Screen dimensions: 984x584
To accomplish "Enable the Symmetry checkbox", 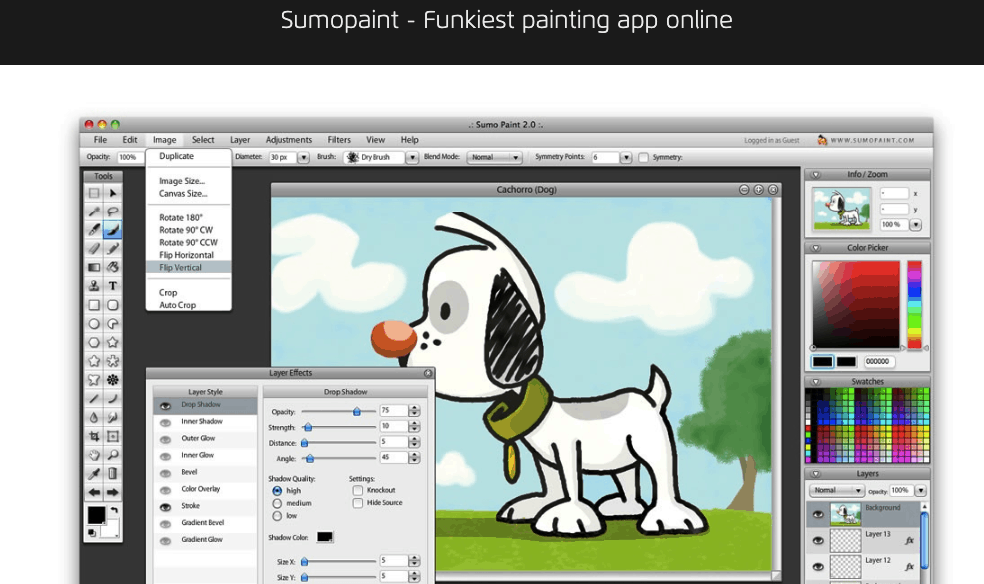I will [643, 157].
